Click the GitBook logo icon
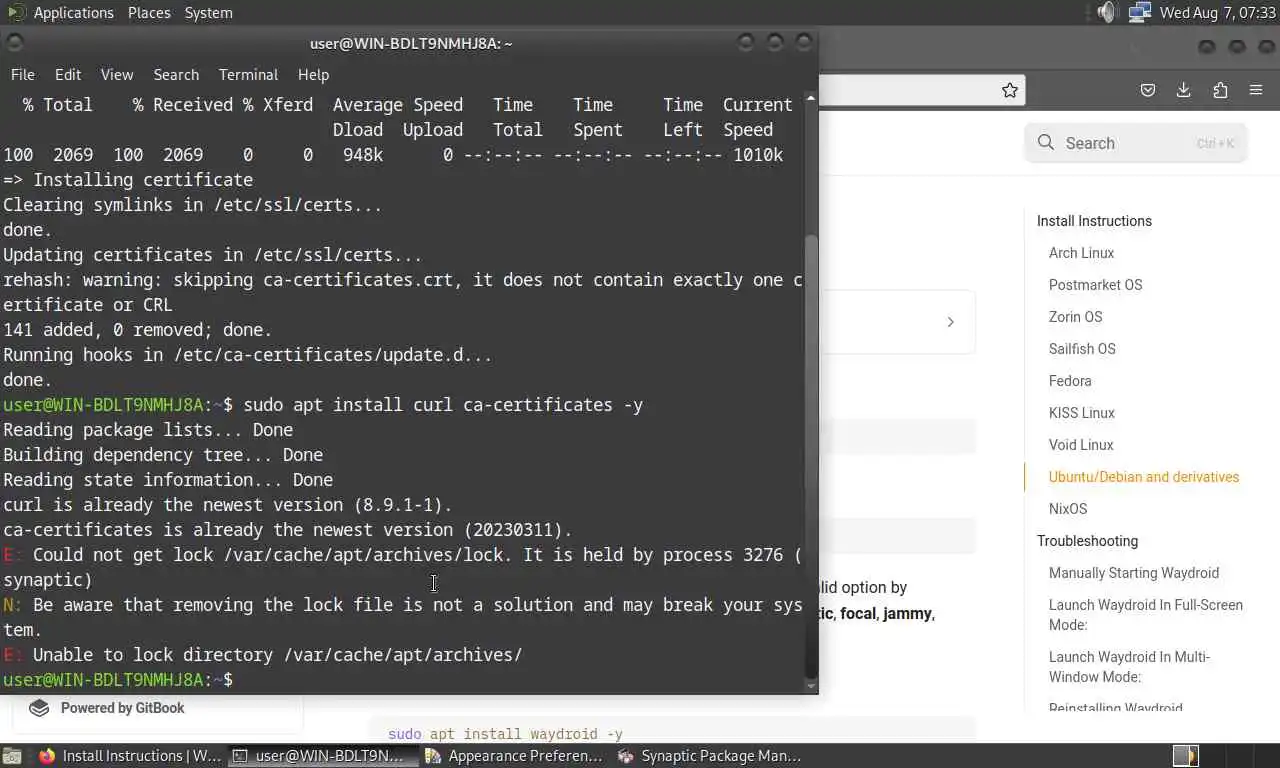The width and height of the screenshot is (1280, 768). pyautogui.click(x=39, y=708)
